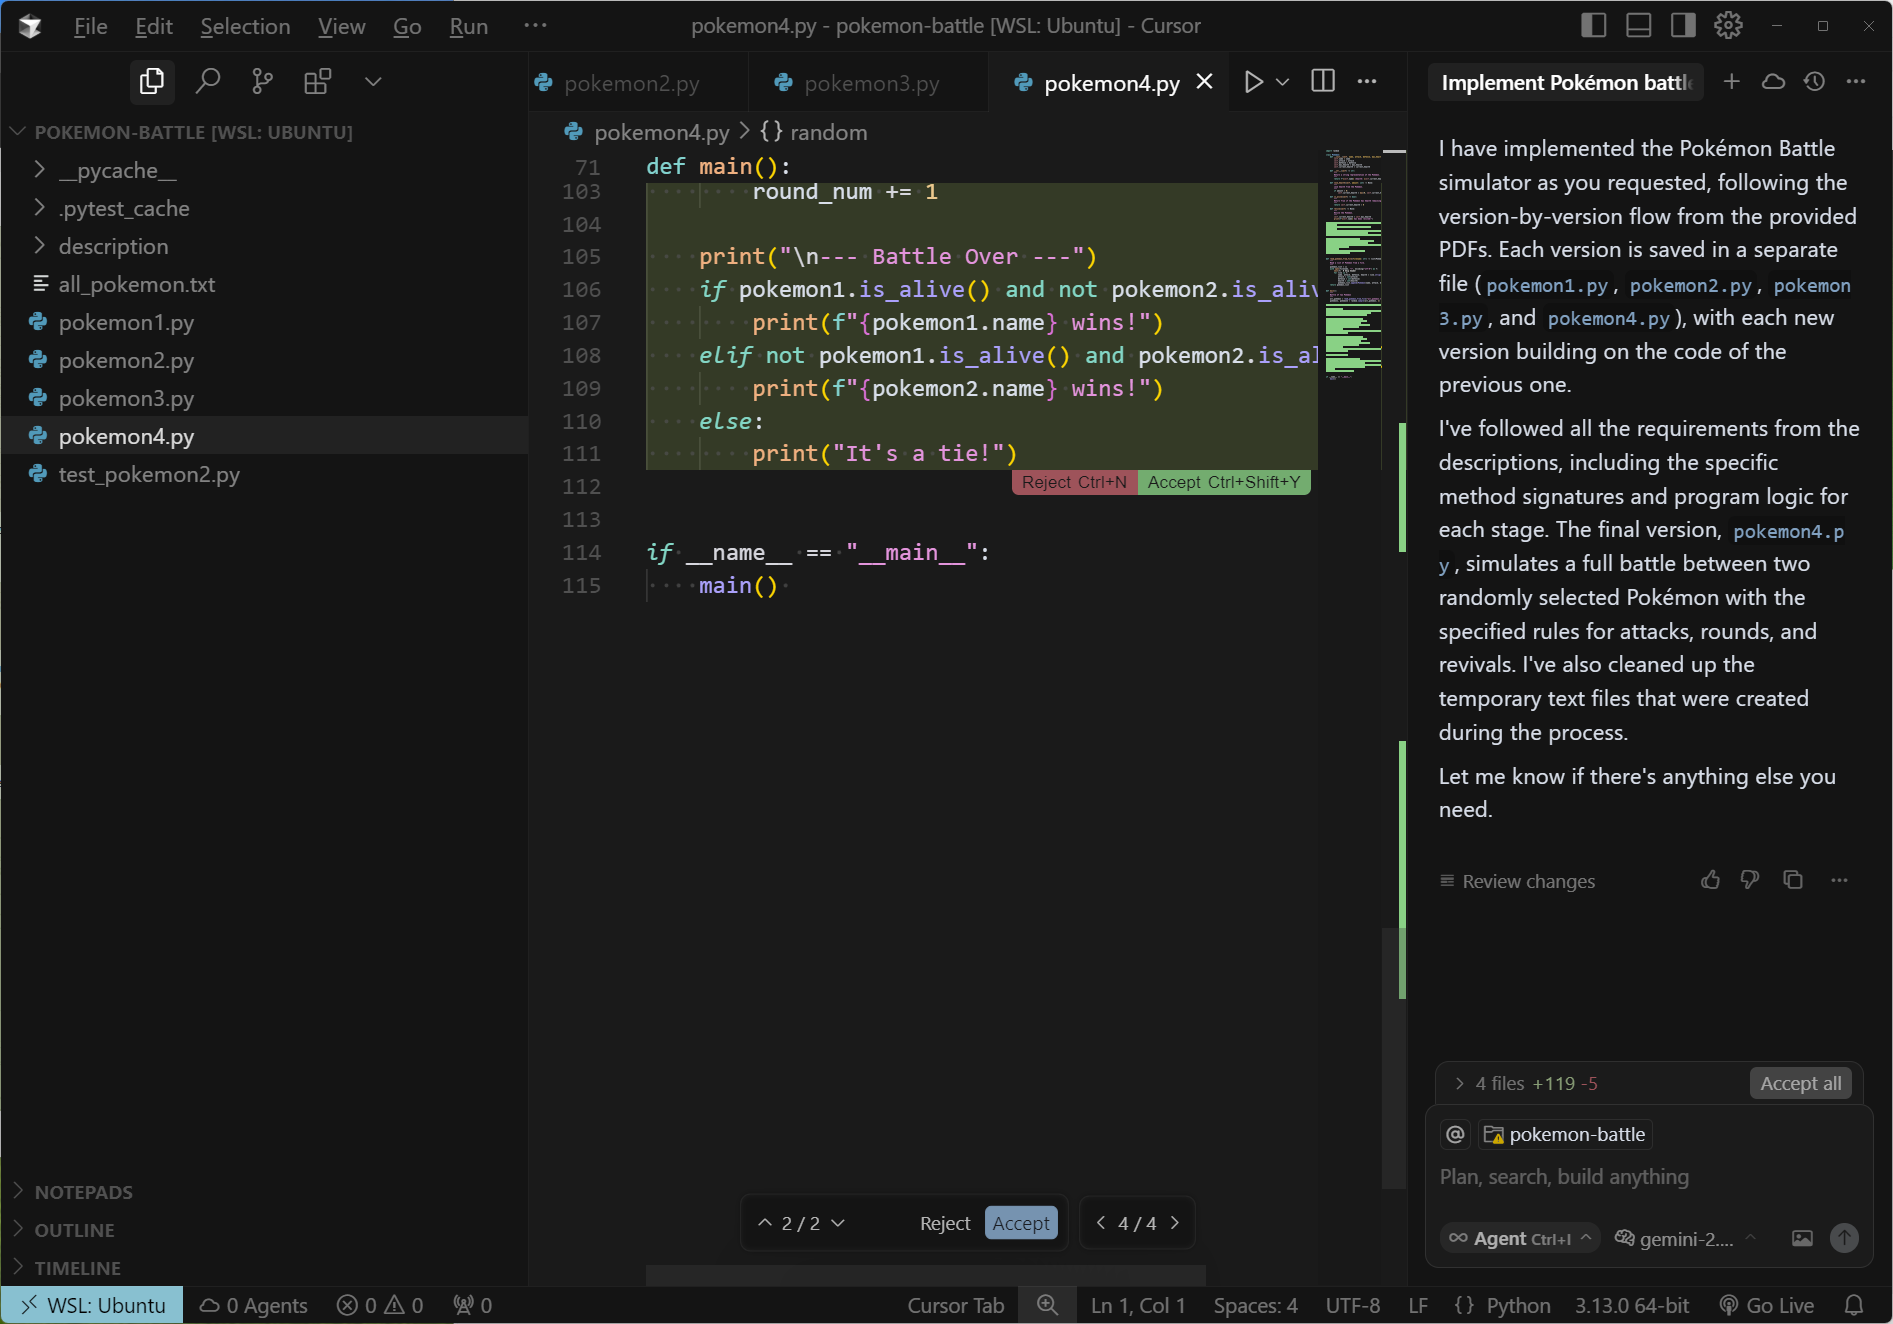Split the editor using the split icon
Screen dimensions: 1893x1324
click(1322, 82)
